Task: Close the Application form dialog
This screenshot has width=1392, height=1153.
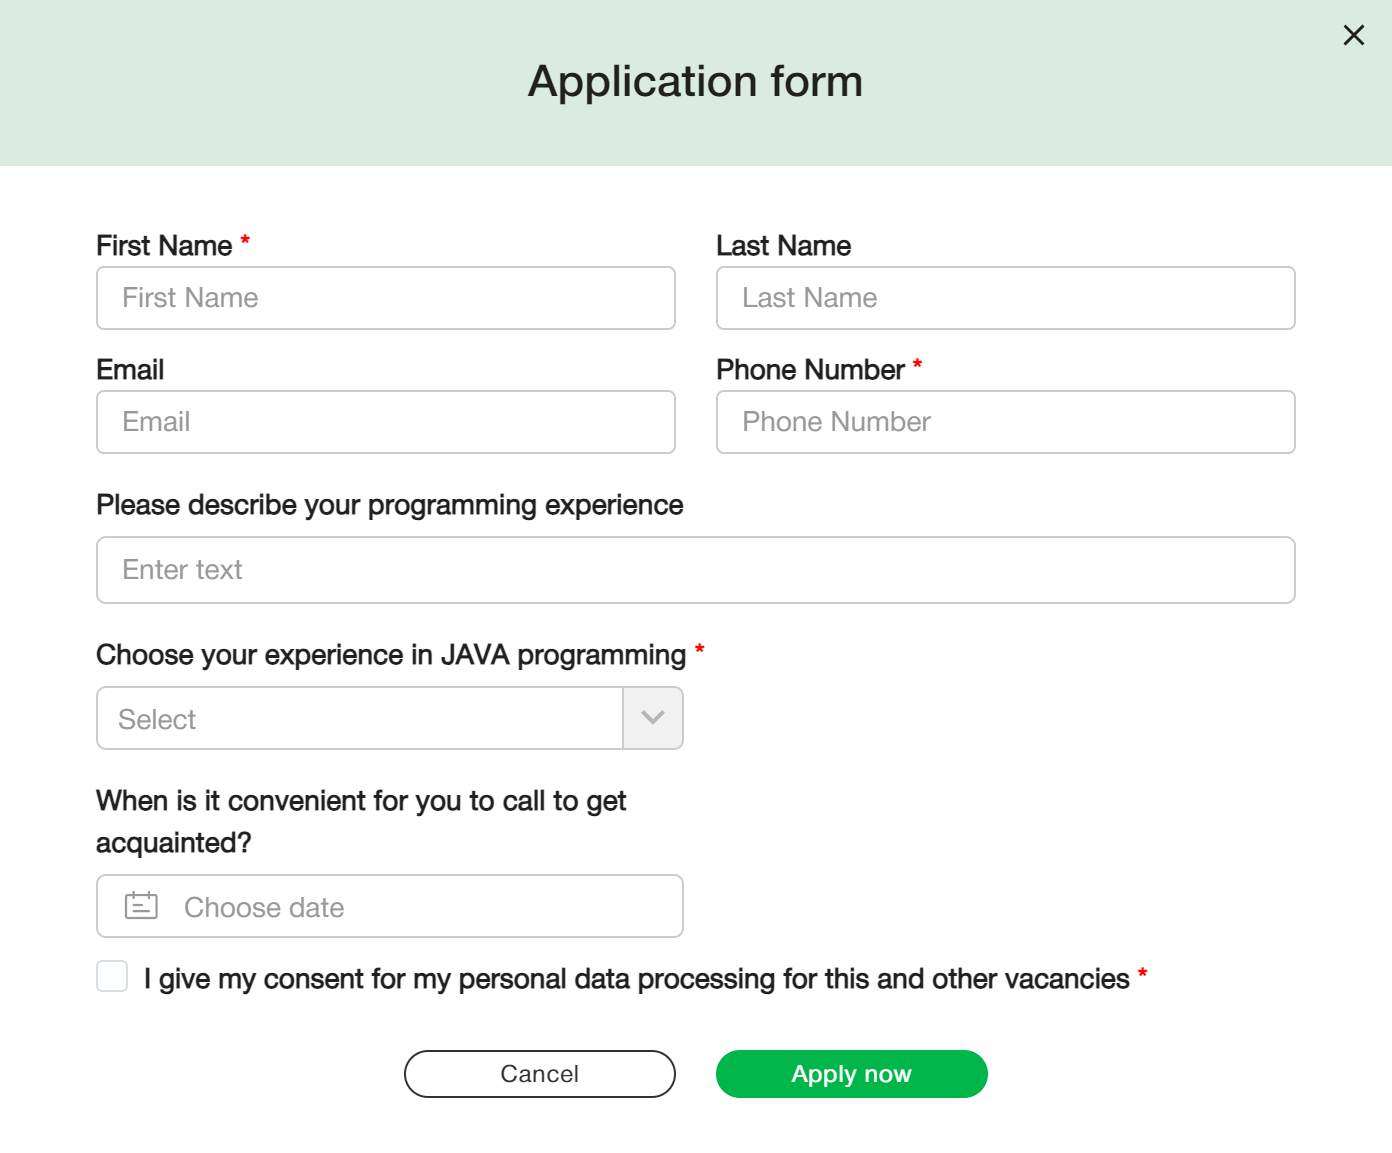Action: [1354, 36]
